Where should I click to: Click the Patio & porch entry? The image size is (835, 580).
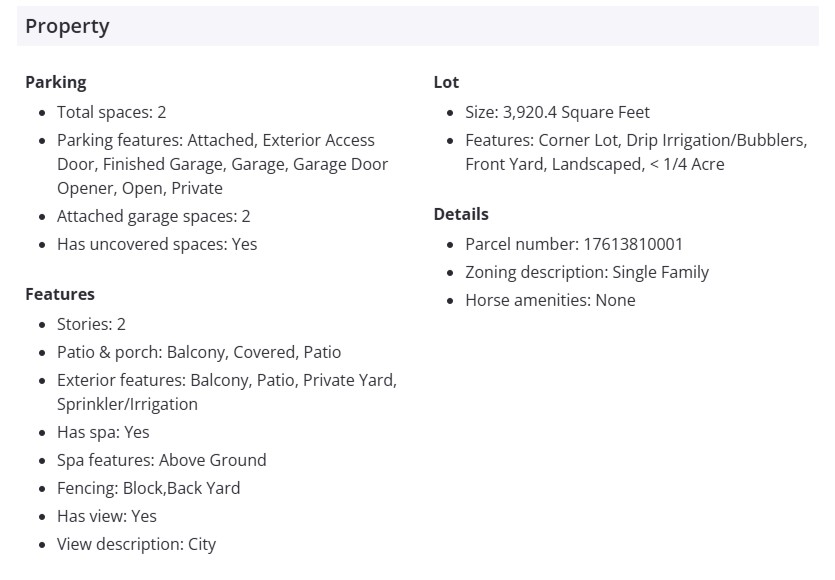click(198, 352)
